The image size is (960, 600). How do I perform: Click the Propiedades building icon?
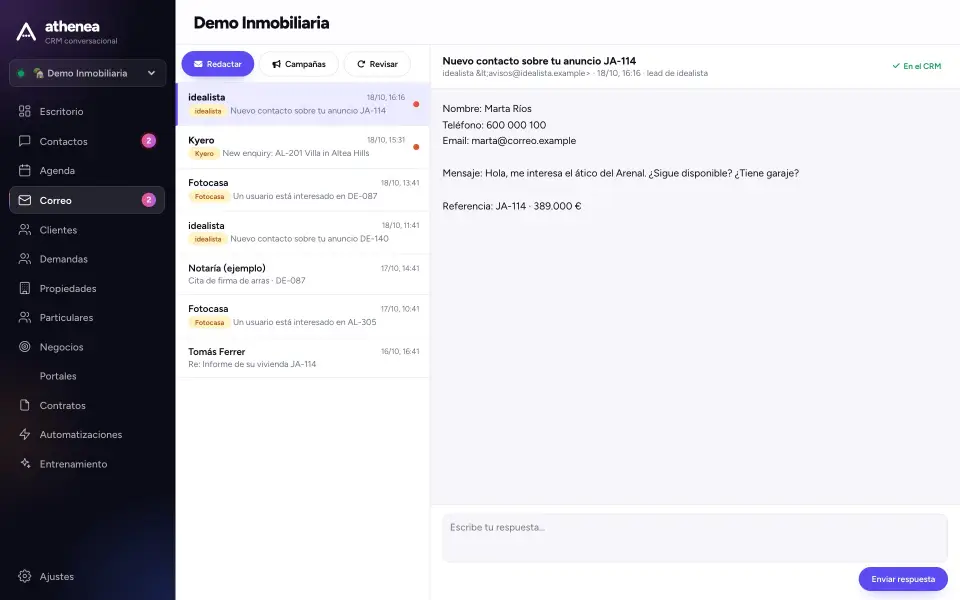pos(24,288)
